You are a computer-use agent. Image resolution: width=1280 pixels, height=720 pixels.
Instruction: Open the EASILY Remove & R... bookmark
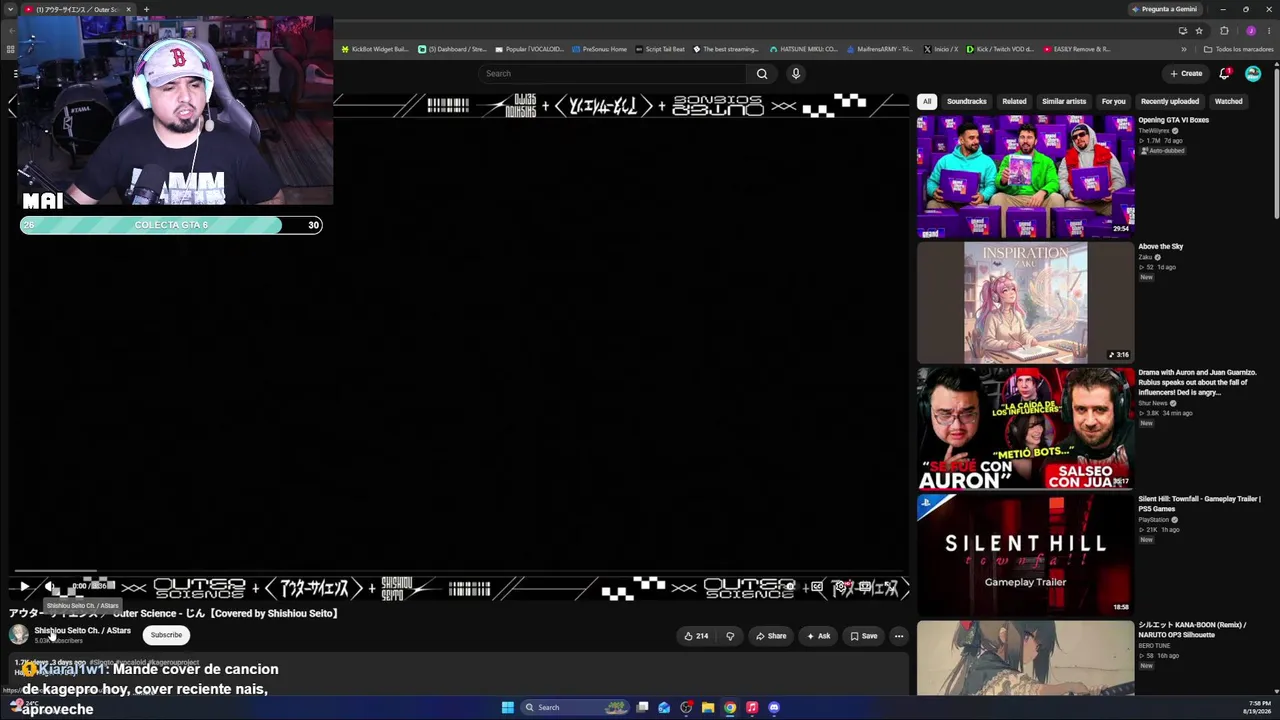[x=1077, y=49]
